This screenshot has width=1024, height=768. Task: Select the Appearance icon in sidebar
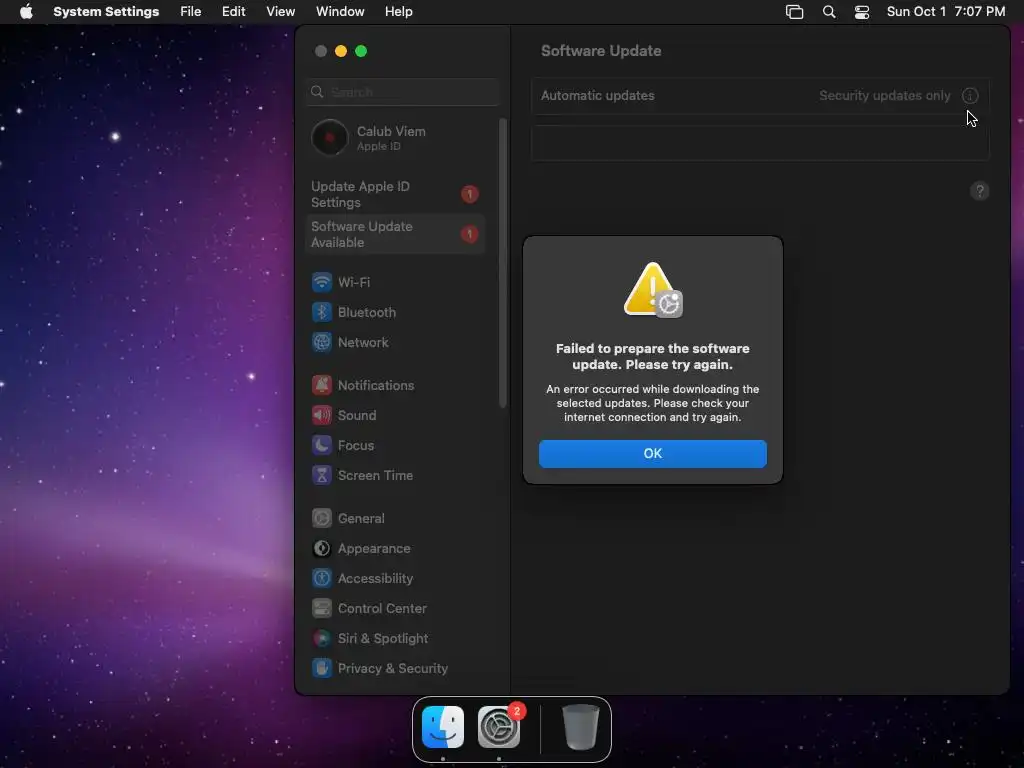tap(322, 549)
